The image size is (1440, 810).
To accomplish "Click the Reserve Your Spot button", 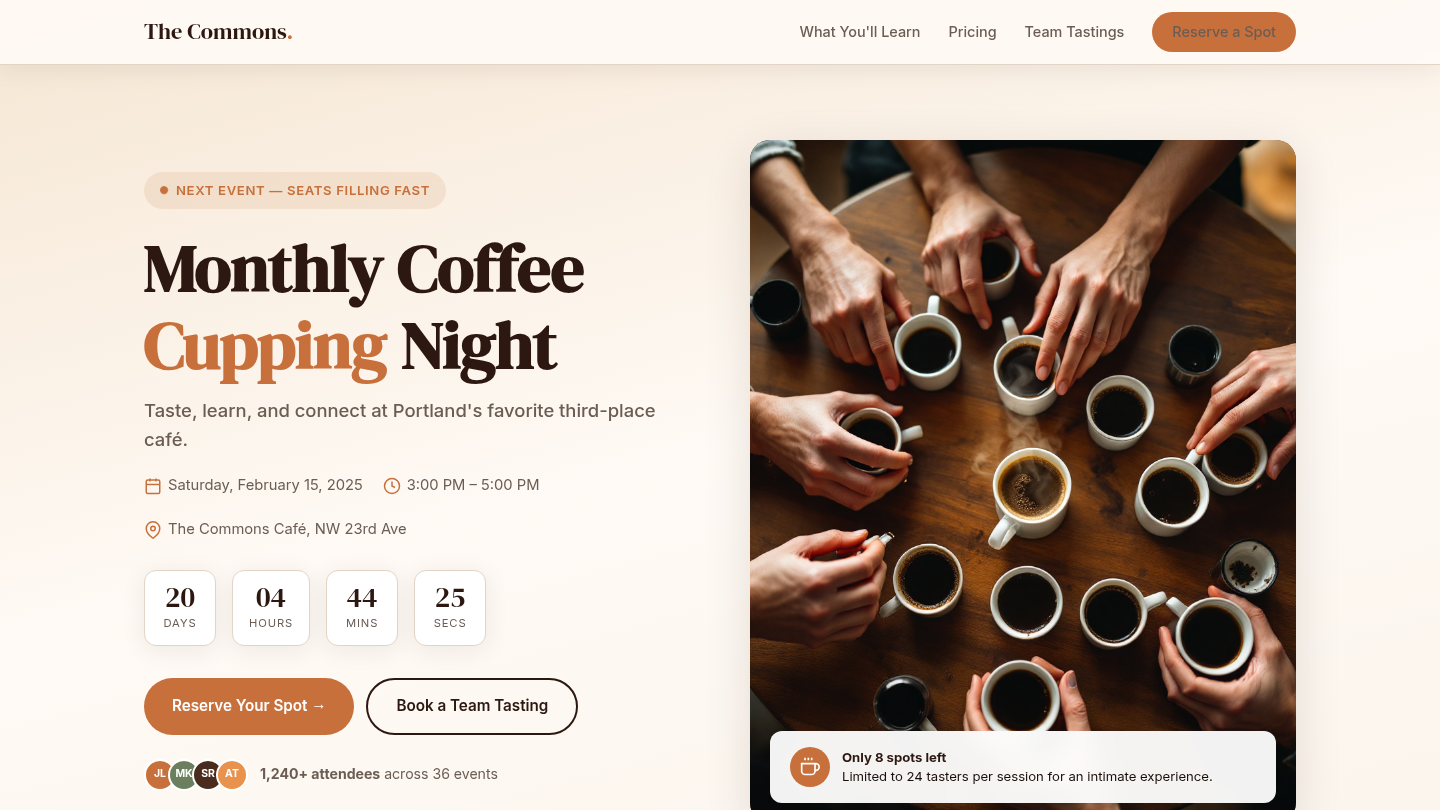I will pyautogui.click(x=249, y=706).
